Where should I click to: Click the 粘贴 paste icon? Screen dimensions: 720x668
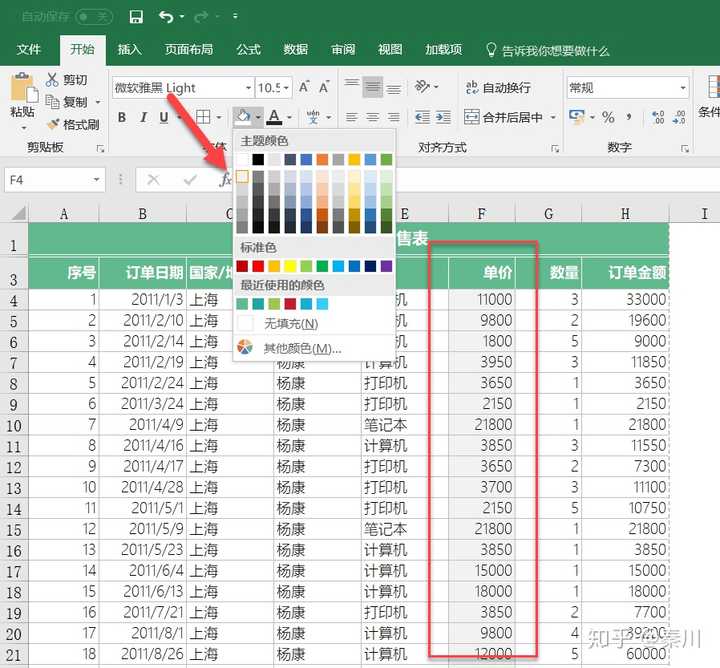pyautogui.click(x=23, y=88)
